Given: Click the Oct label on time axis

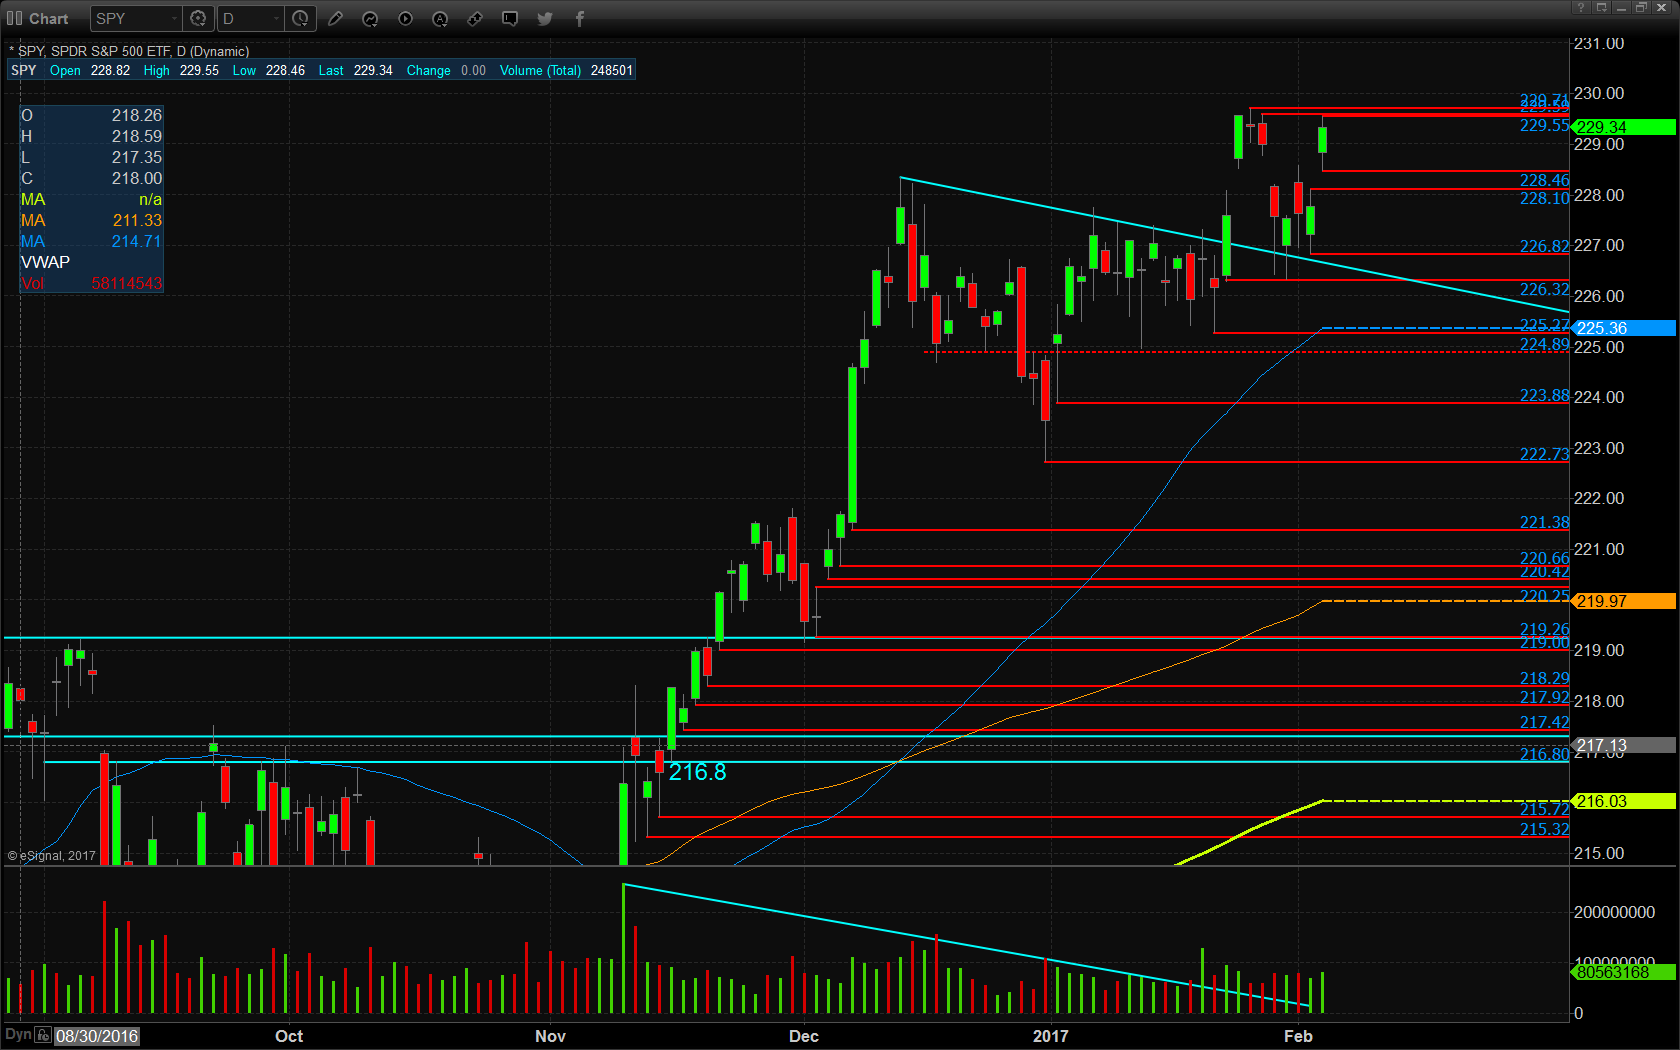Looking at the screenshot, I should click(289, 1036).
